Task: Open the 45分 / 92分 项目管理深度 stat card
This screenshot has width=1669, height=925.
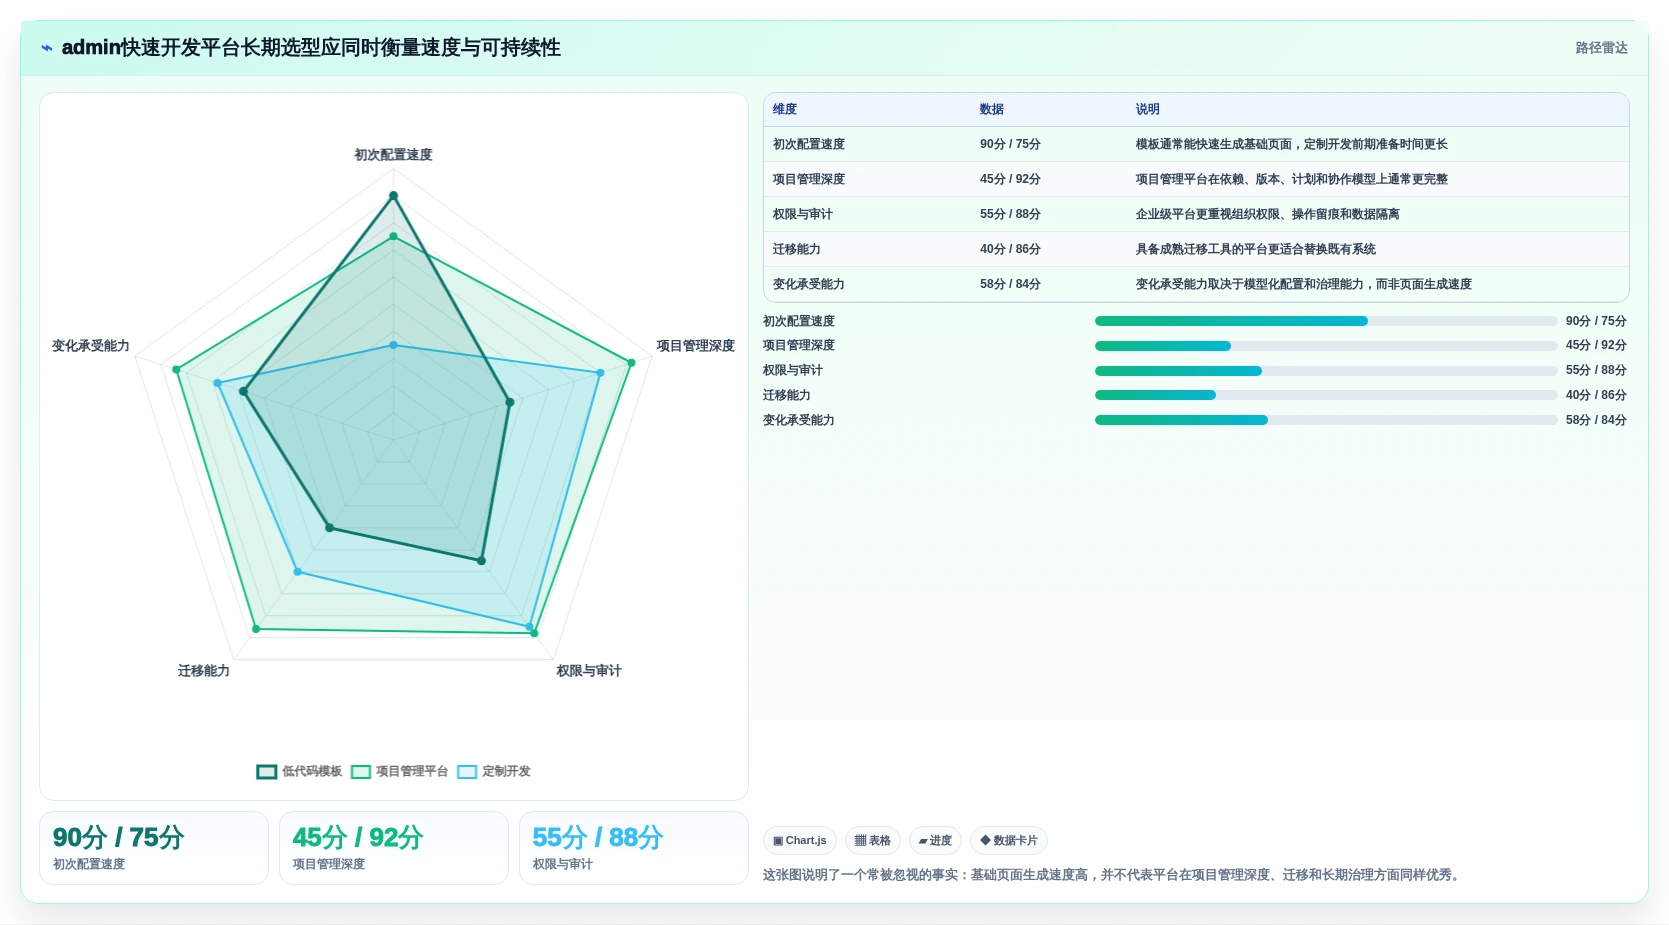Action: click(x=394, y=848)
